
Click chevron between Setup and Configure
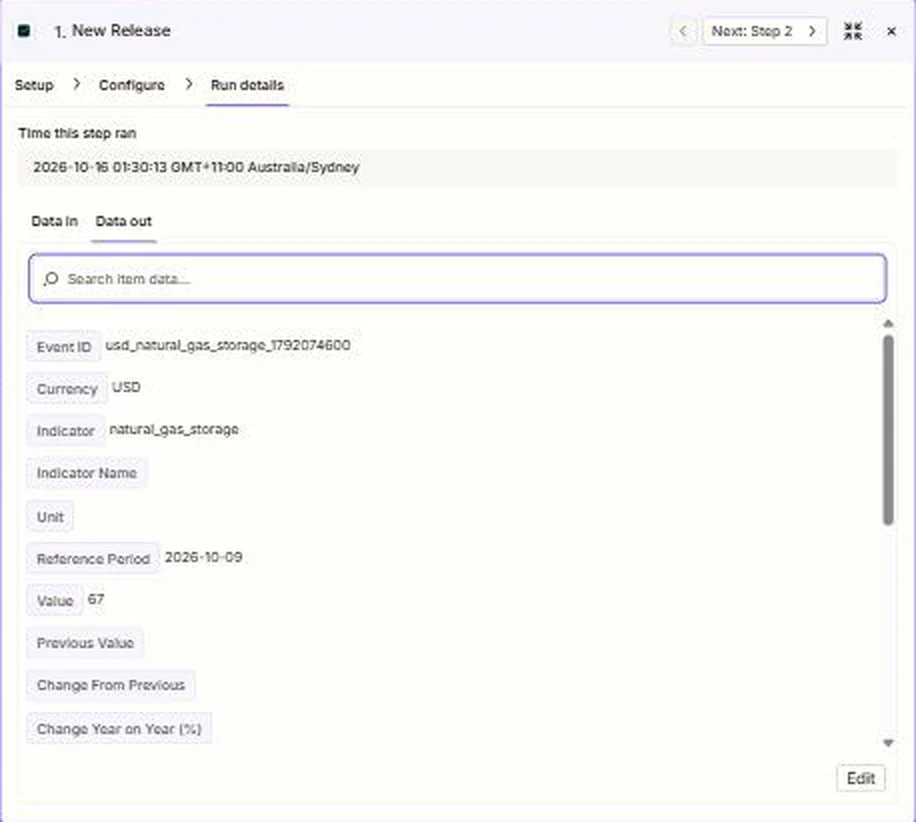coord(77,85)
